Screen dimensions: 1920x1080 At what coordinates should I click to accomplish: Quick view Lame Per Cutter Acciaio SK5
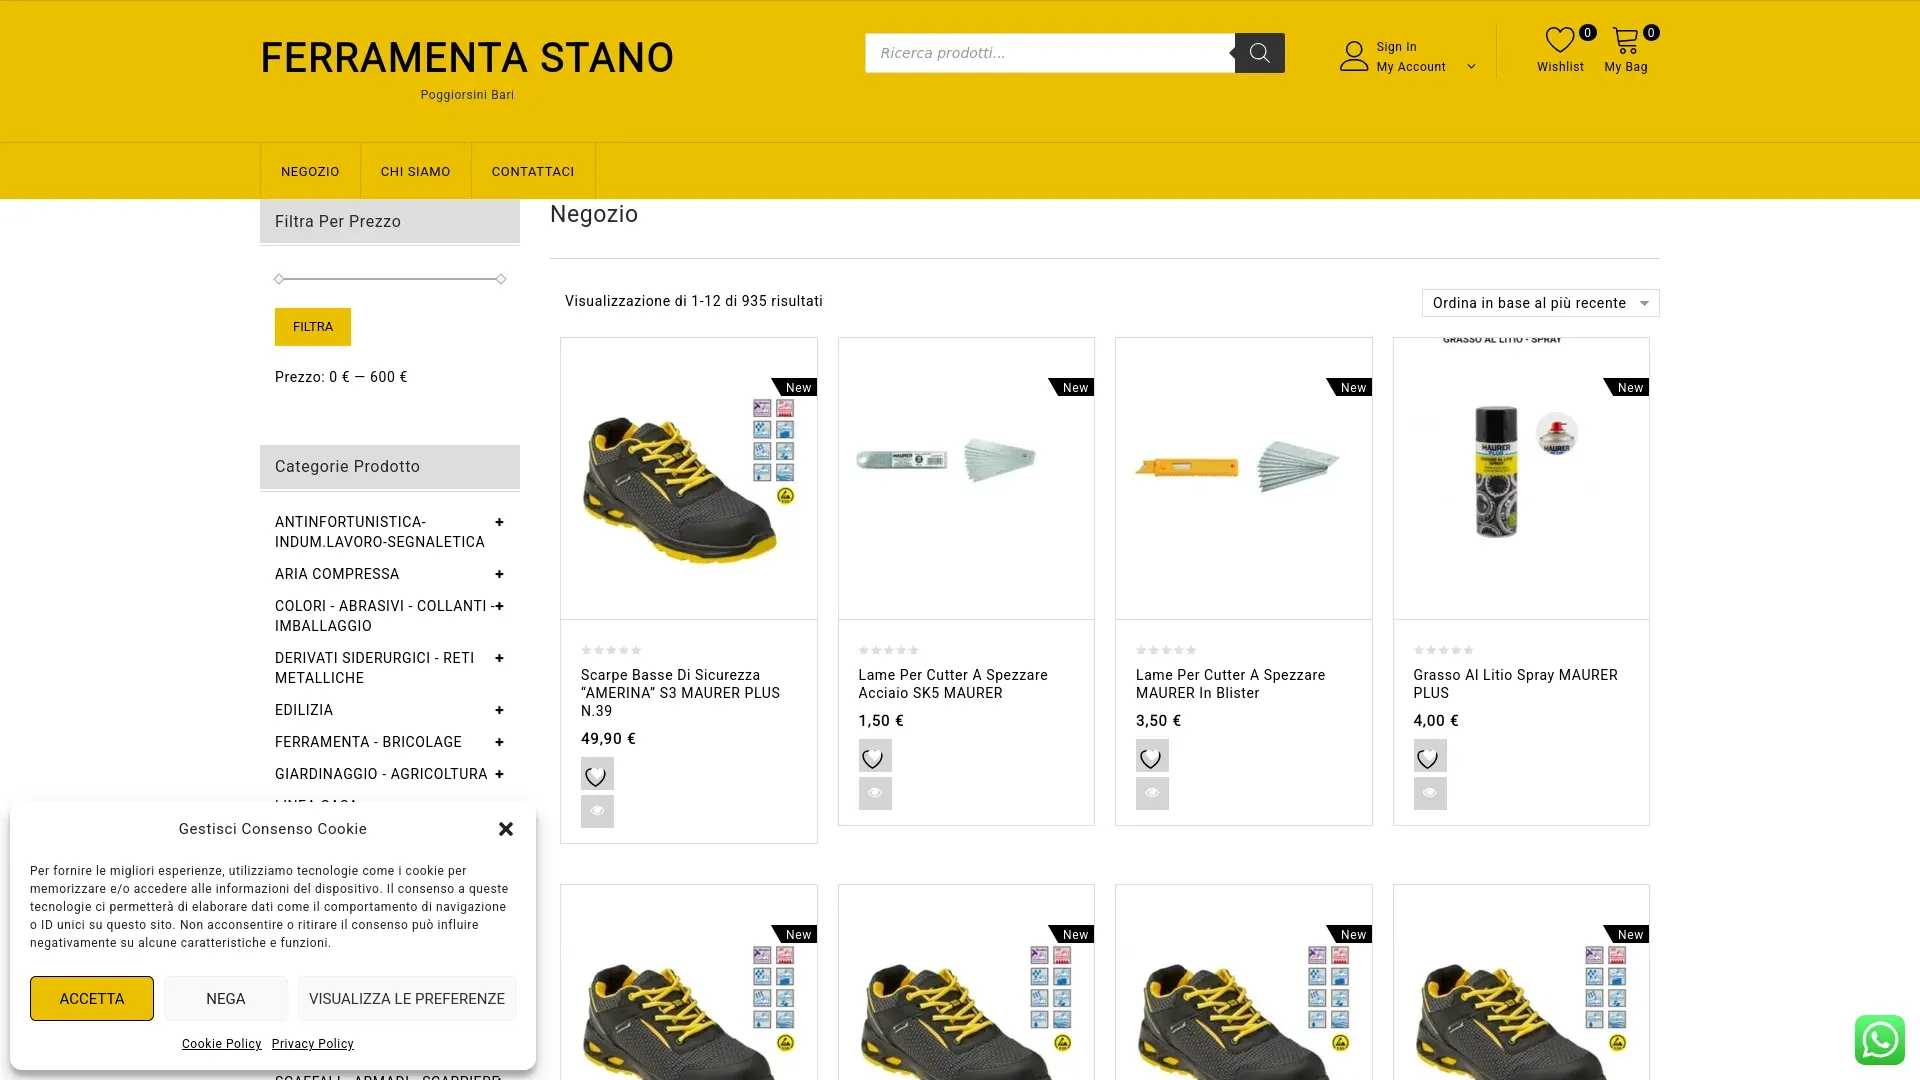[875, 793]
